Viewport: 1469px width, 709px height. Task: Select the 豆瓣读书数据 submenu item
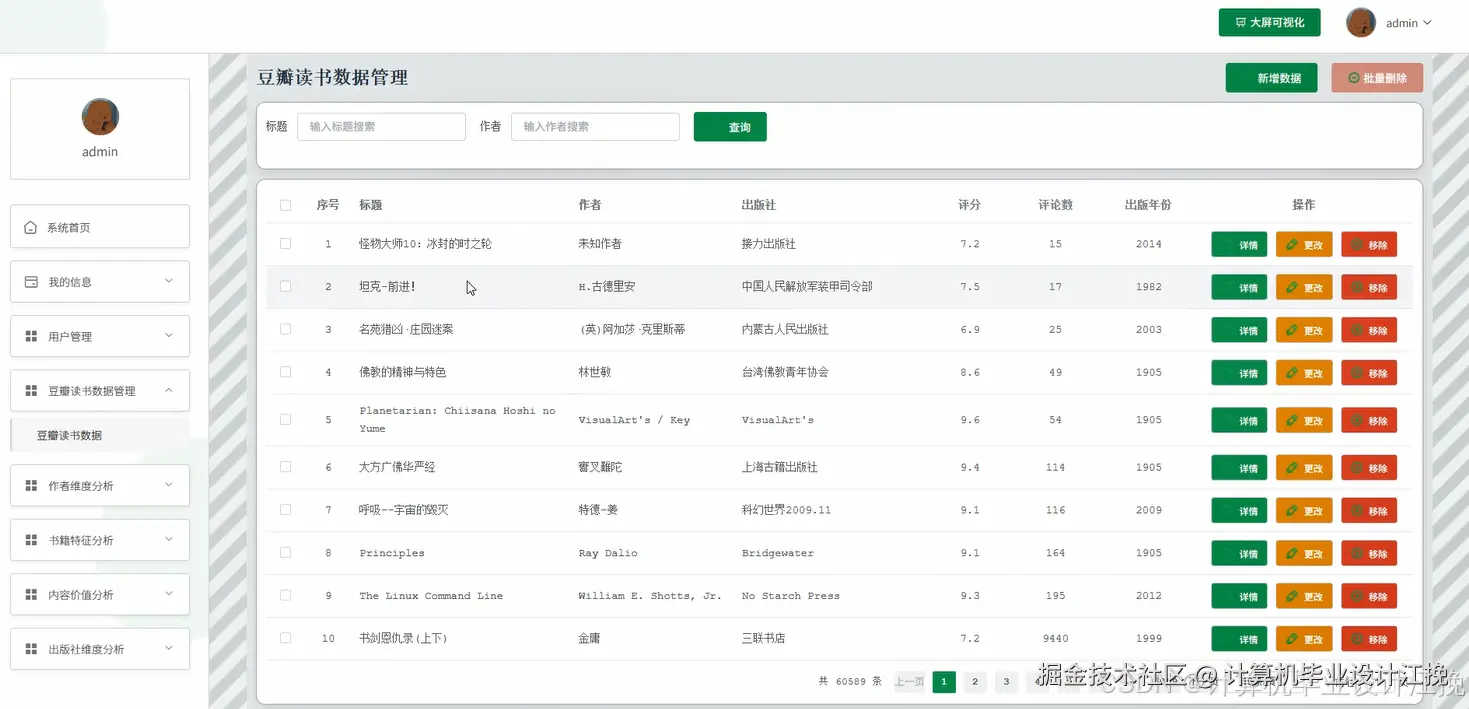click(x=100, y=436)
